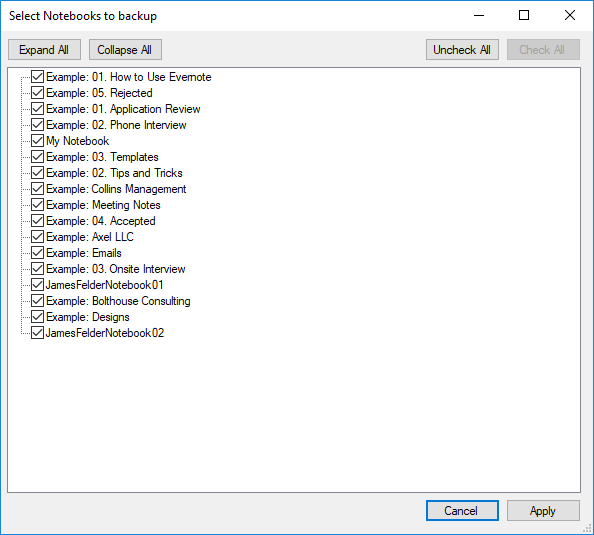Cancel the backup selection dialog
Image resolution: width=594 pixels, height=535 pixels.
462,511
